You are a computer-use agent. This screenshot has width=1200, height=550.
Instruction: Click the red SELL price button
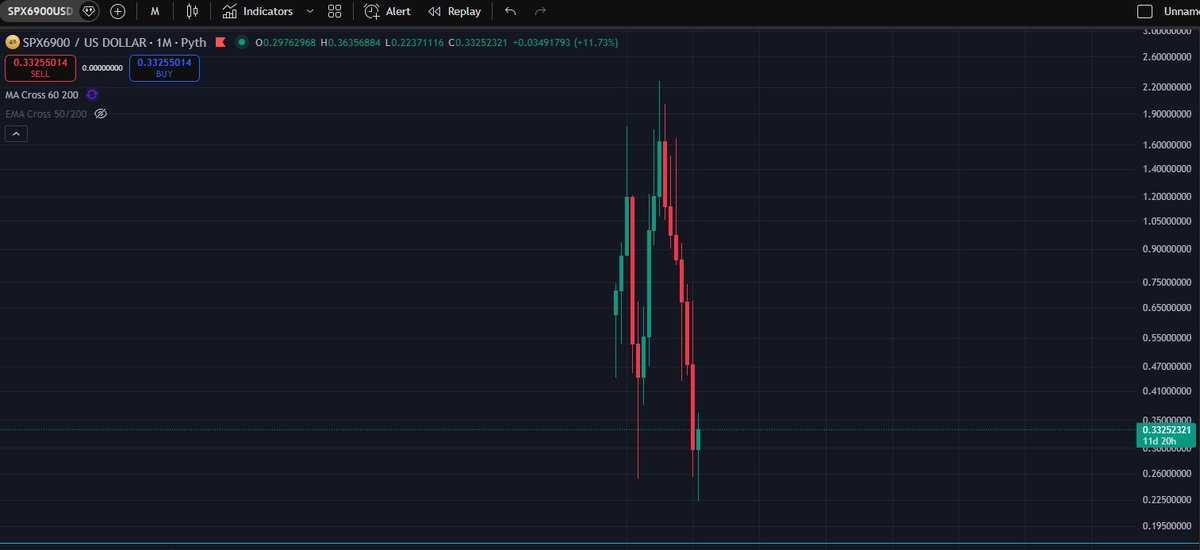click(x=40, y=68)
